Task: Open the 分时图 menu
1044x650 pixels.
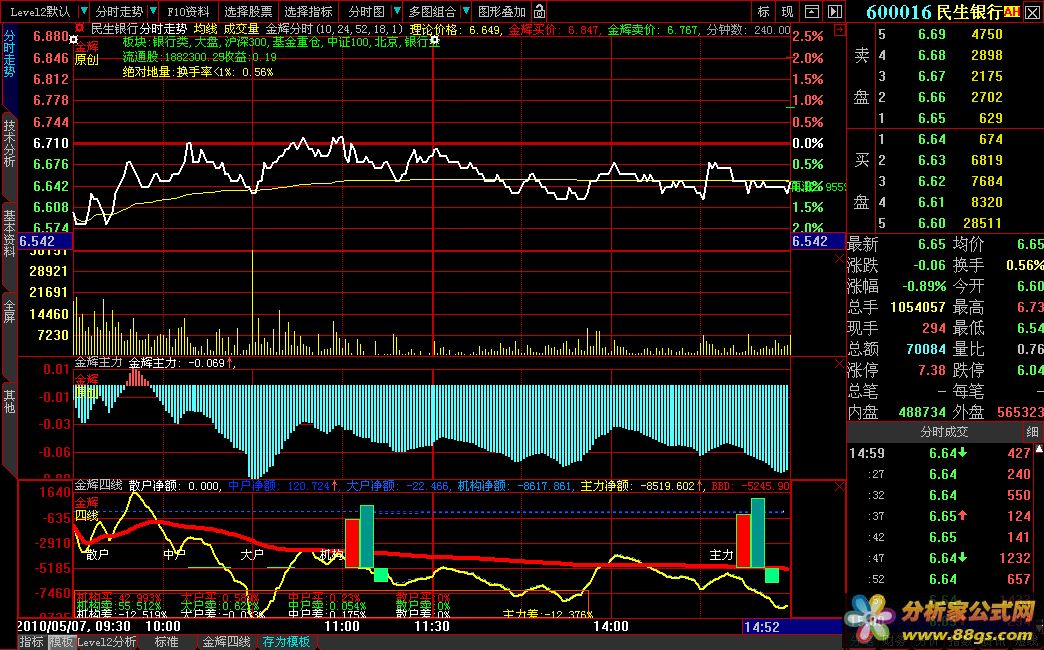Action: [366, 11]
